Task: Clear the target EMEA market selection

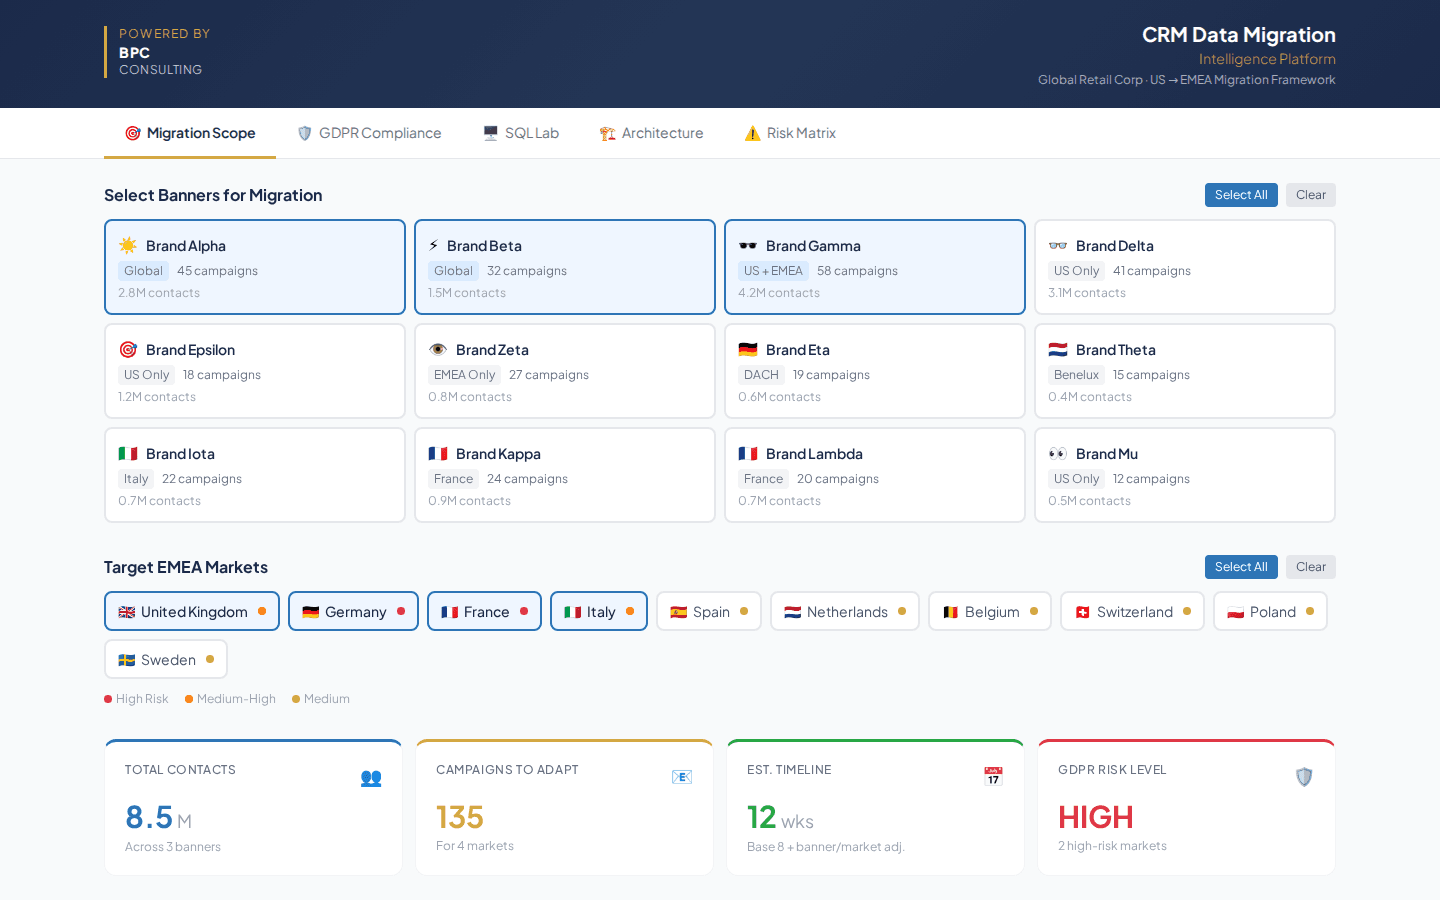Action: point(1310,567)
